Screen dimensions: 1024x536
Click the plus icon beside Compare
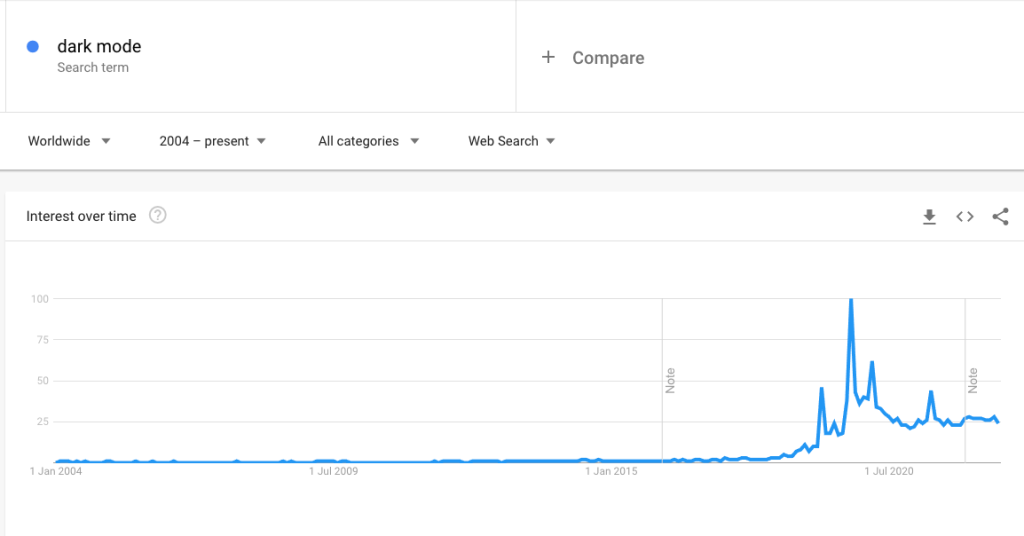click(548, 58)
